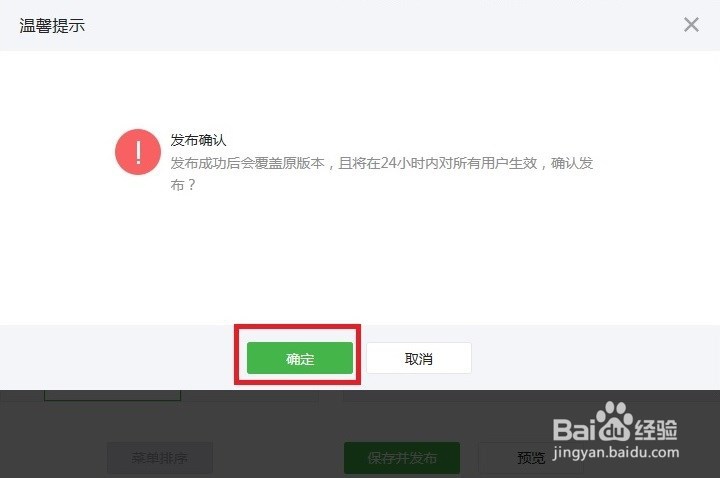
Task: Click the Bai lettering of the Baidu logo
Action: point(575,430)
